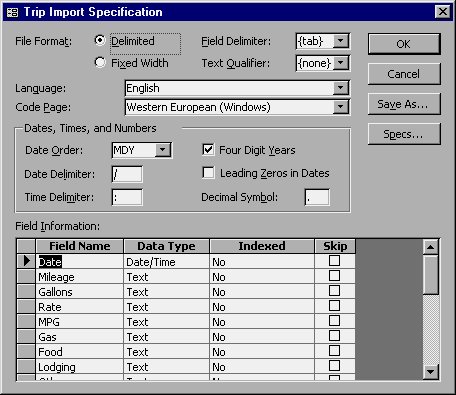
Task: Check Skip for the MPG field
Action: (x=334, y=320)
